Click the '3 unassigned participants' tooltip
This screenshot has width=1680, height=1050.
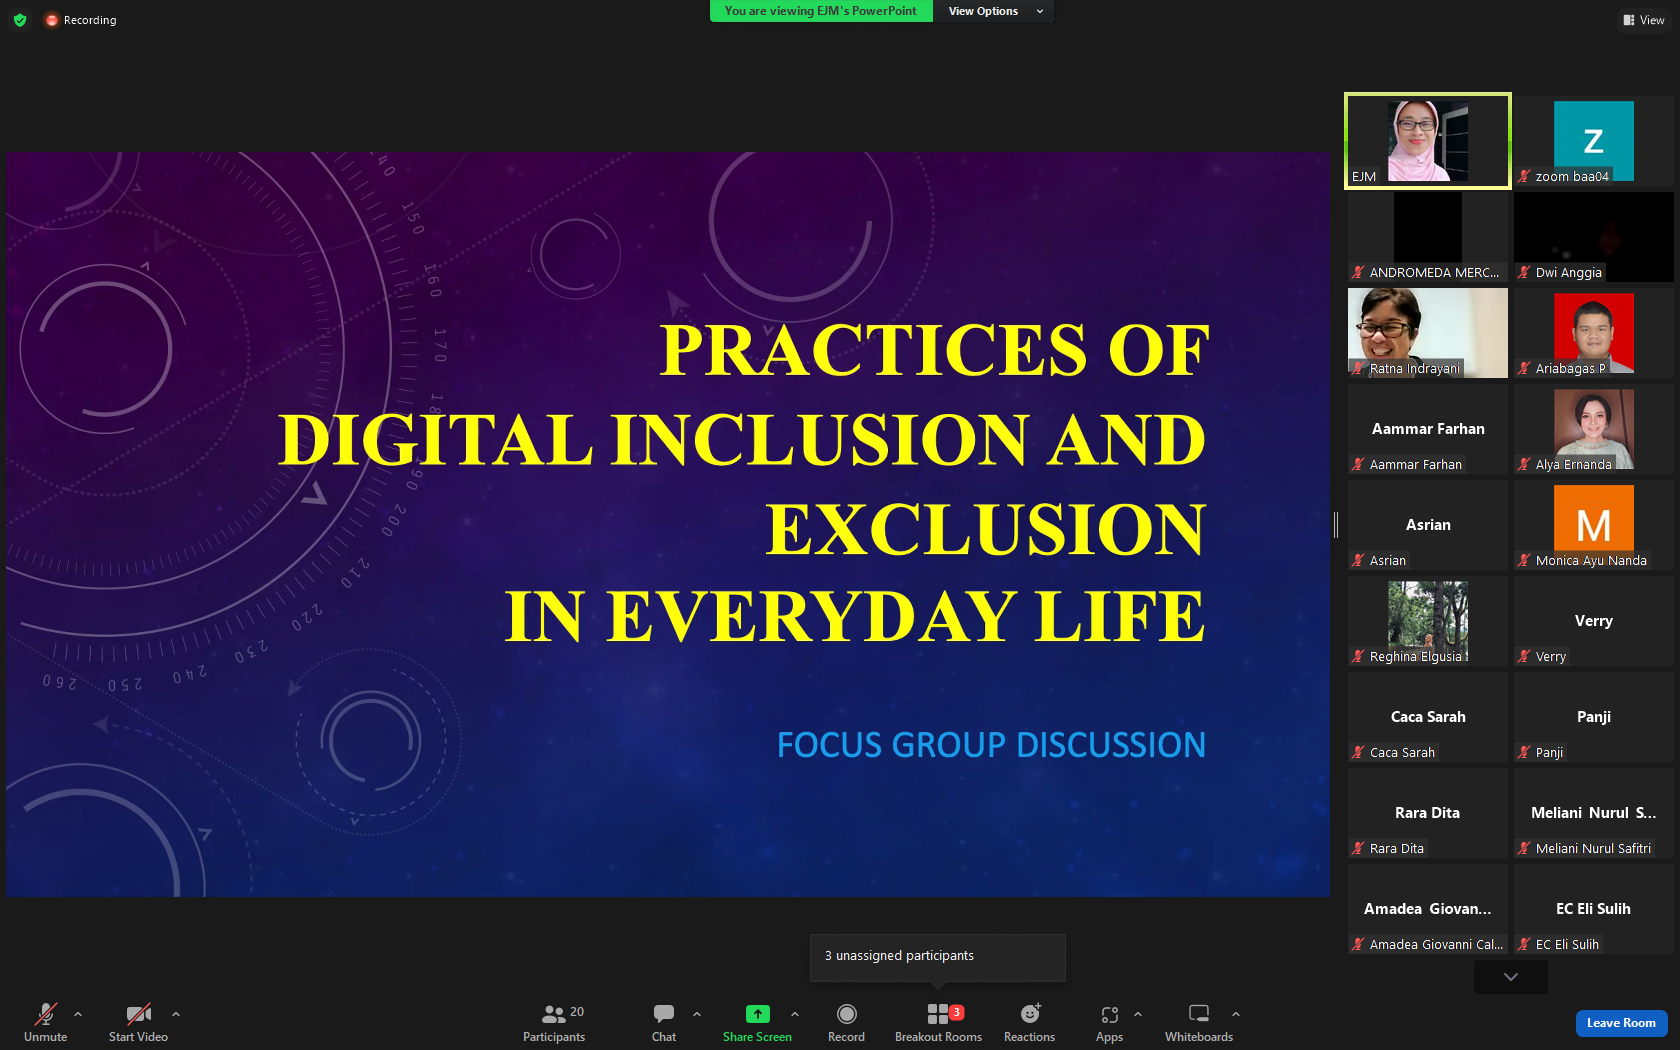point(938,956)
